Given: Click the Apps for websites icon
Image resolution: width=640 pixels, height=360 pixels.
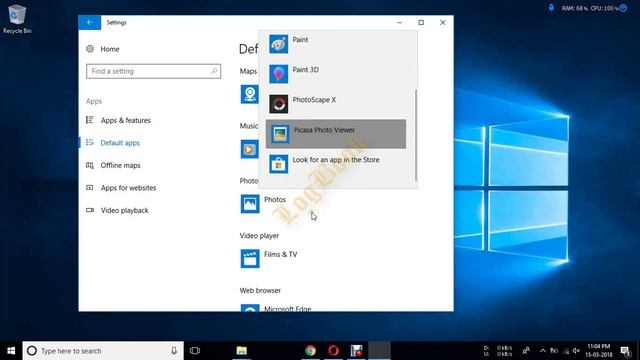Looking at the screenshot, I should pyautogui.click(x=90, y=188).
